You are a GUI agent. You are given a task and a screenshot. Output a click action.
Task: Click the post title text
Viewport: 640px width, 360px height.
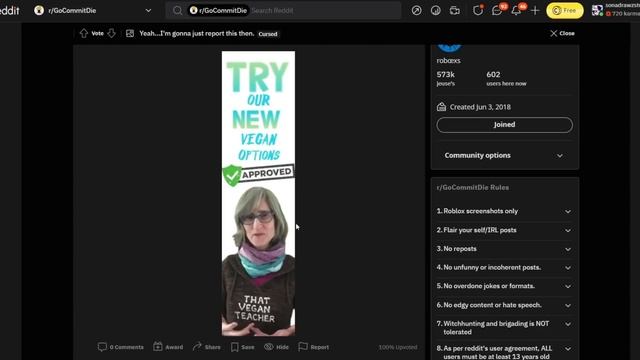coord(197,33)
